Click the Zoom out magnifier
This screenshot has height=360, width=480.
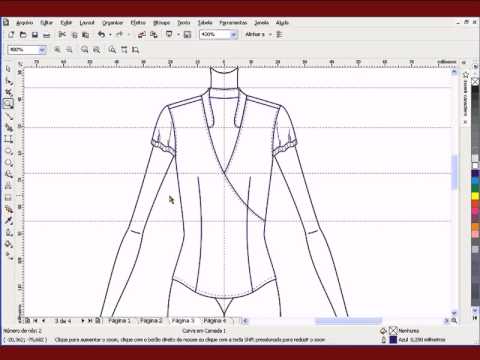[x=69, y=50]
